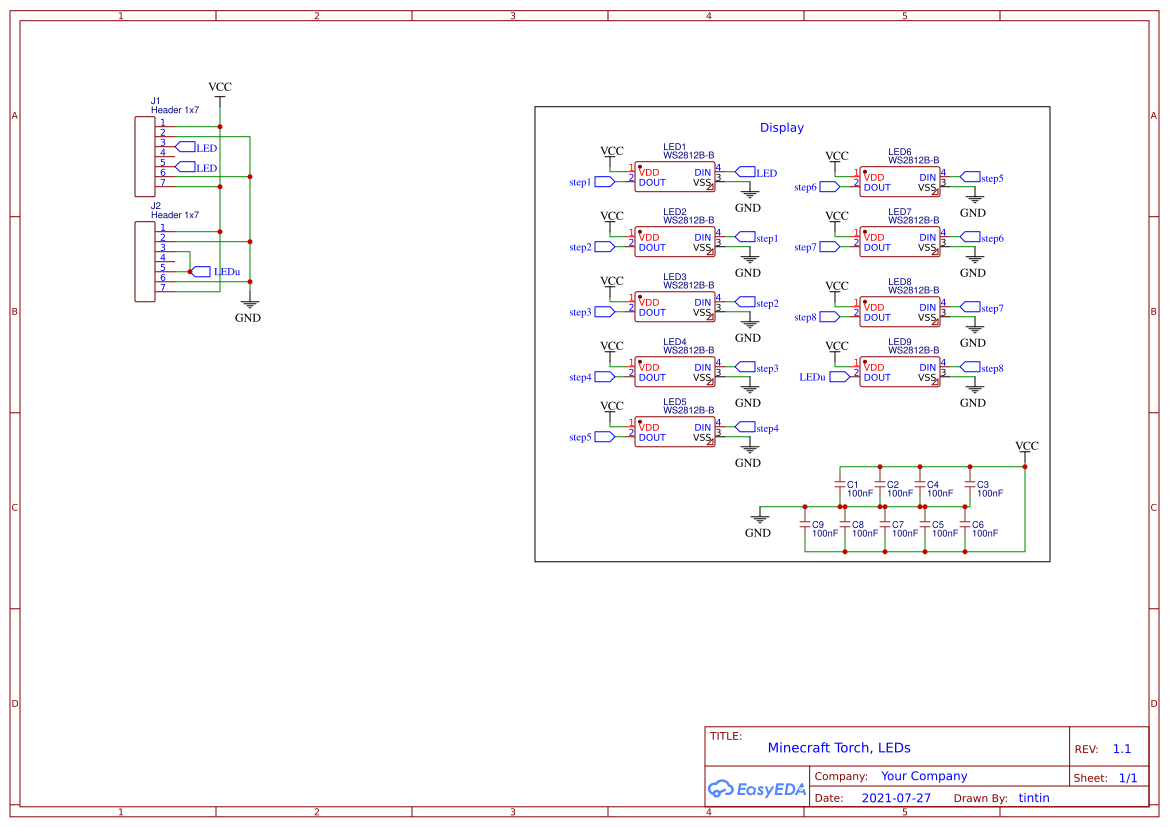Select the date value 2021-07-27
This screenshot has height=827, width=1169.
tap(896, 798)
